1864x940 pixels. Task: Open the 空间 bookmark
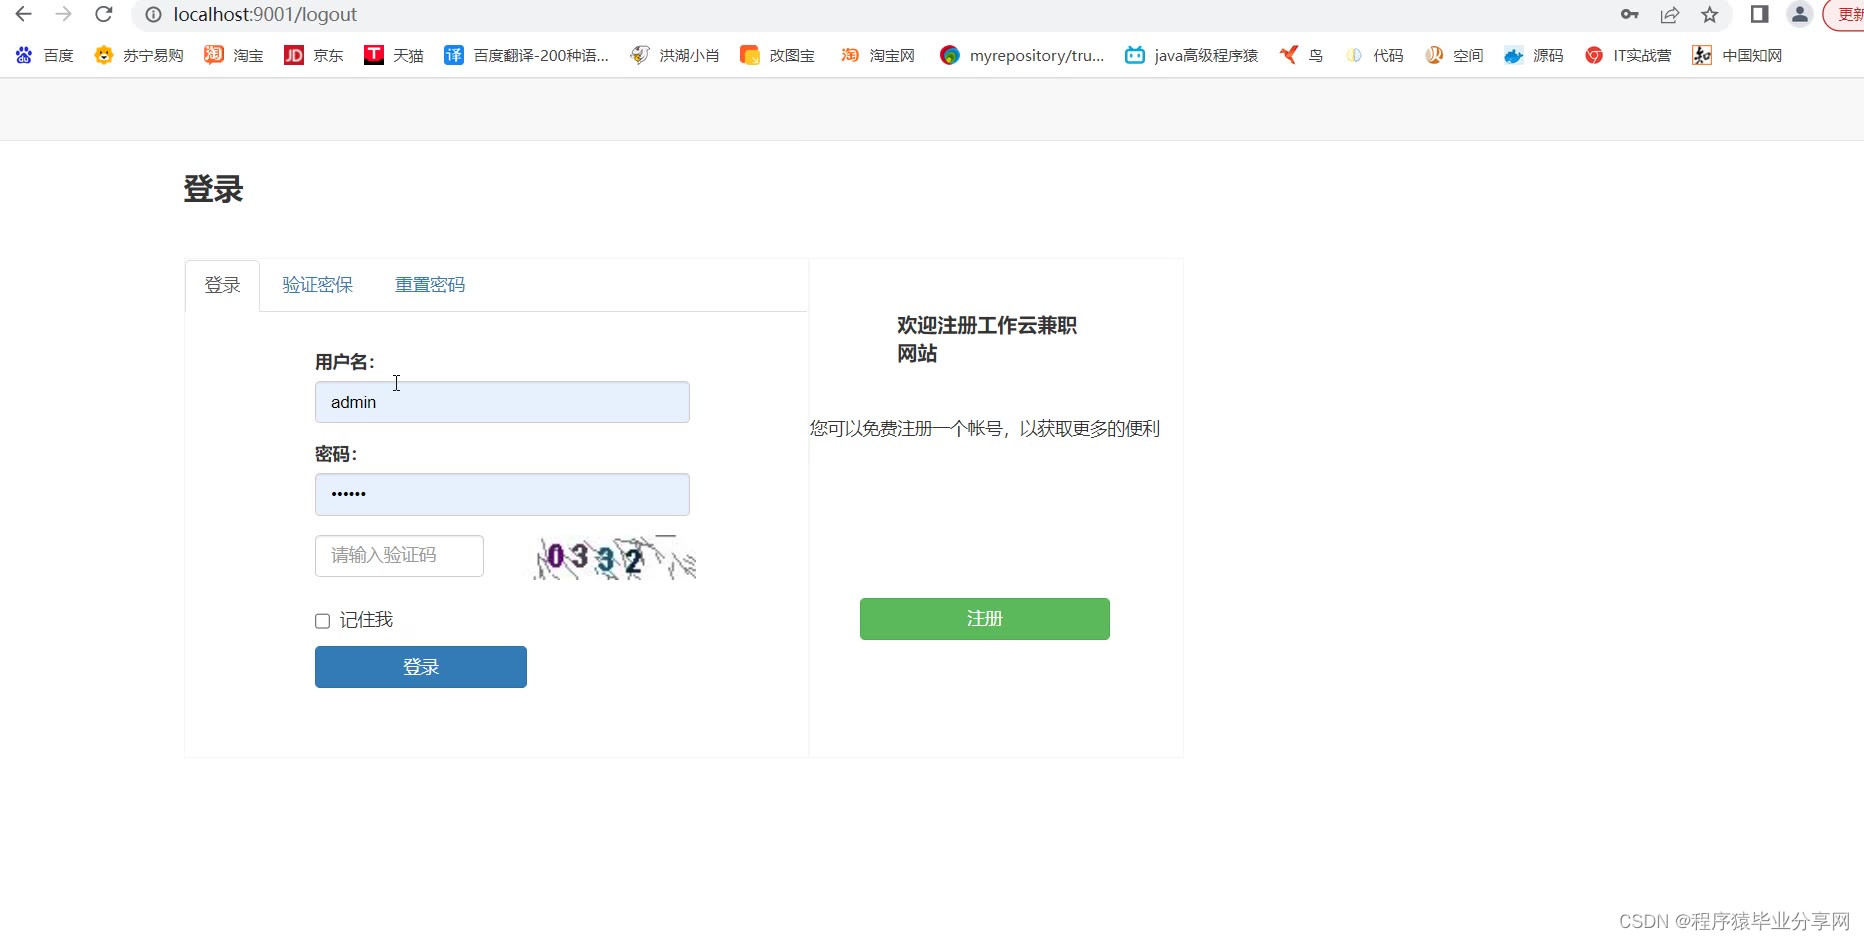pyautogui.click(x=1454, y=55)
